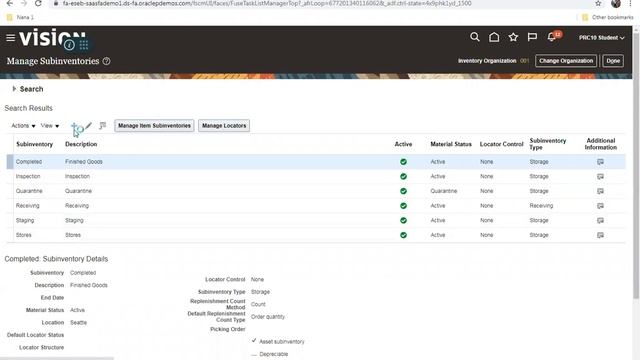Click the Change Organization button
This screenshot has width=640, height=360.
coord(566,61)
